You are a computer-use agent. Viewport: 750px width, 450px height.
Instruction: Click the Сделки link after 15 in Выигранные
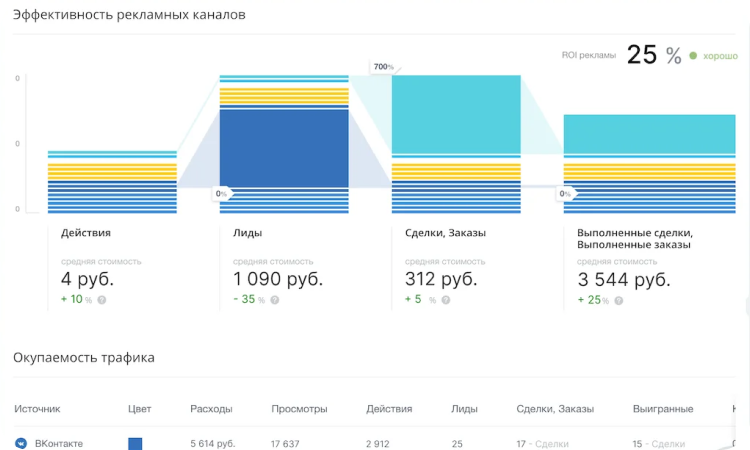[x=668, y=443]
